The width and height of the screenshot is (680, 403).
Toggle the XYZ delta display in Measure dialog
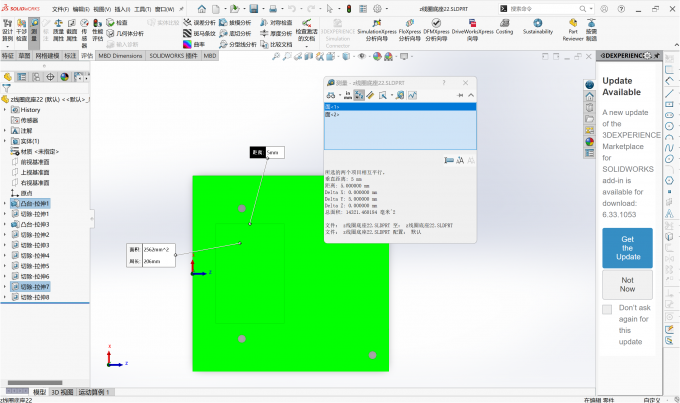point(359,95)
